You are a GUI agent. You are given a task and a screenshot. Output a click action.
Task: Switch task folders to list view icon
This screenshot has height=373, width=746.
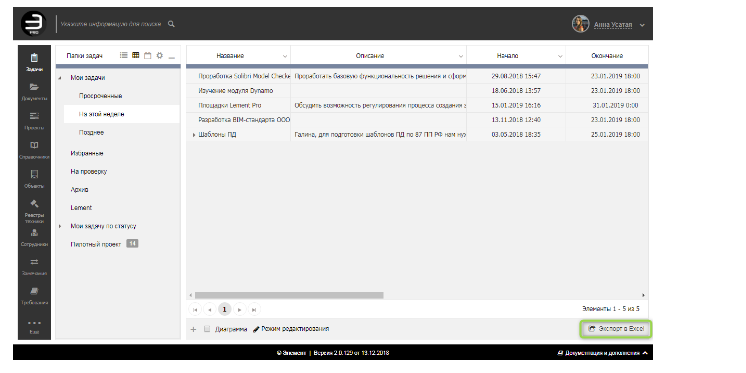coord(124,55)
